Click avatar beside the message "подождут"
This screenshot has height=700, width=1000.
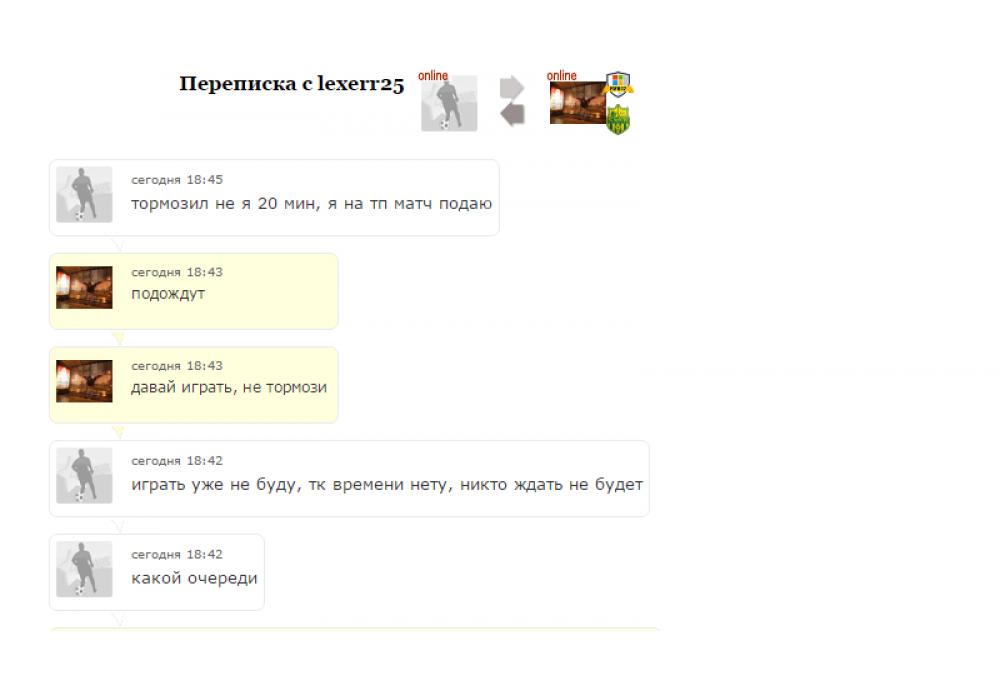coord(84,288)
